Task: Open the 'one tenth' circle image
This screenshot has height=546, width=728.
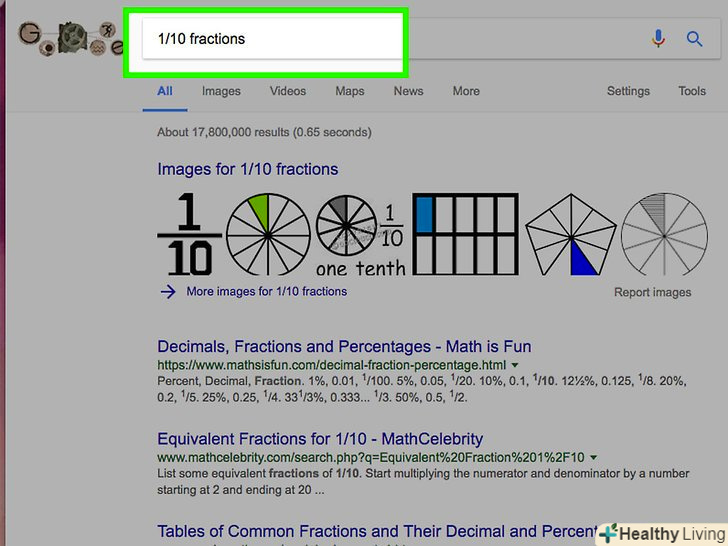Action: pos(360,236)
